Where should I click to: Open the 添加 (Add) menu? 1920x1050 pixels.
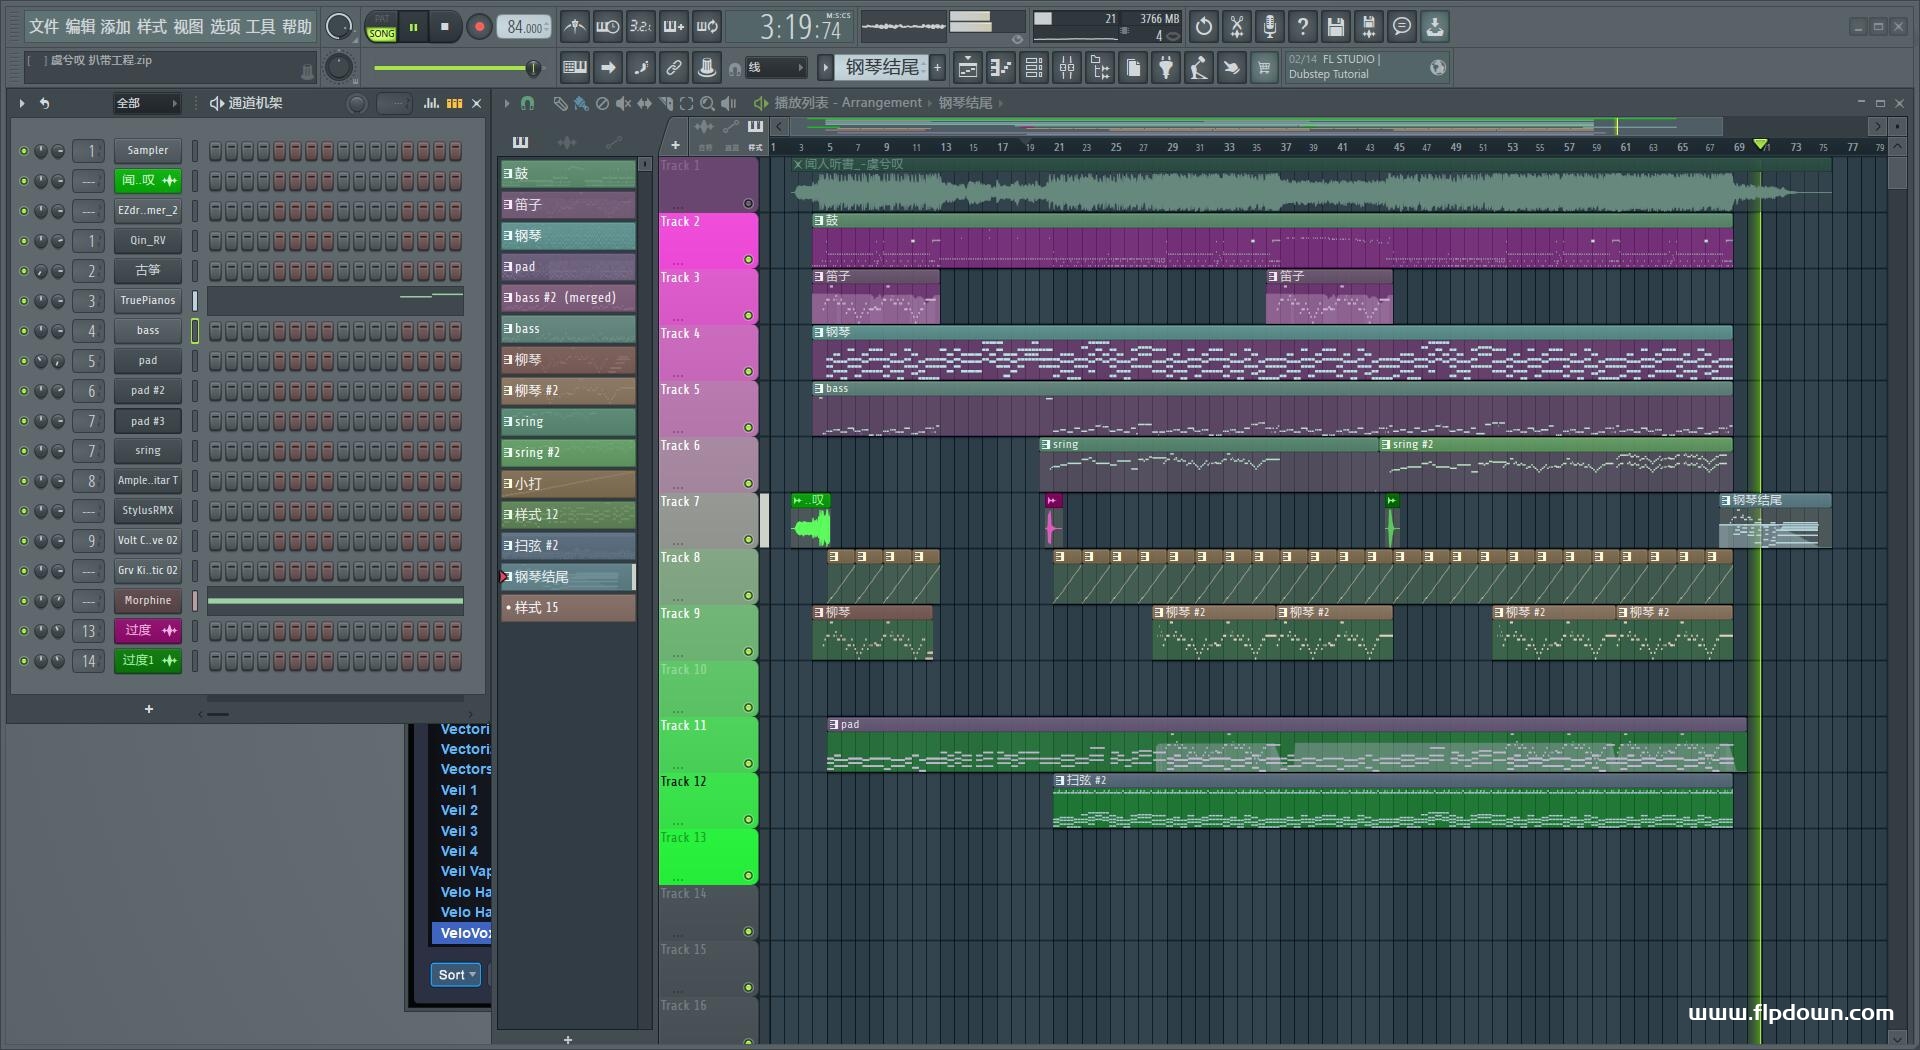click(x=115, y=27)
